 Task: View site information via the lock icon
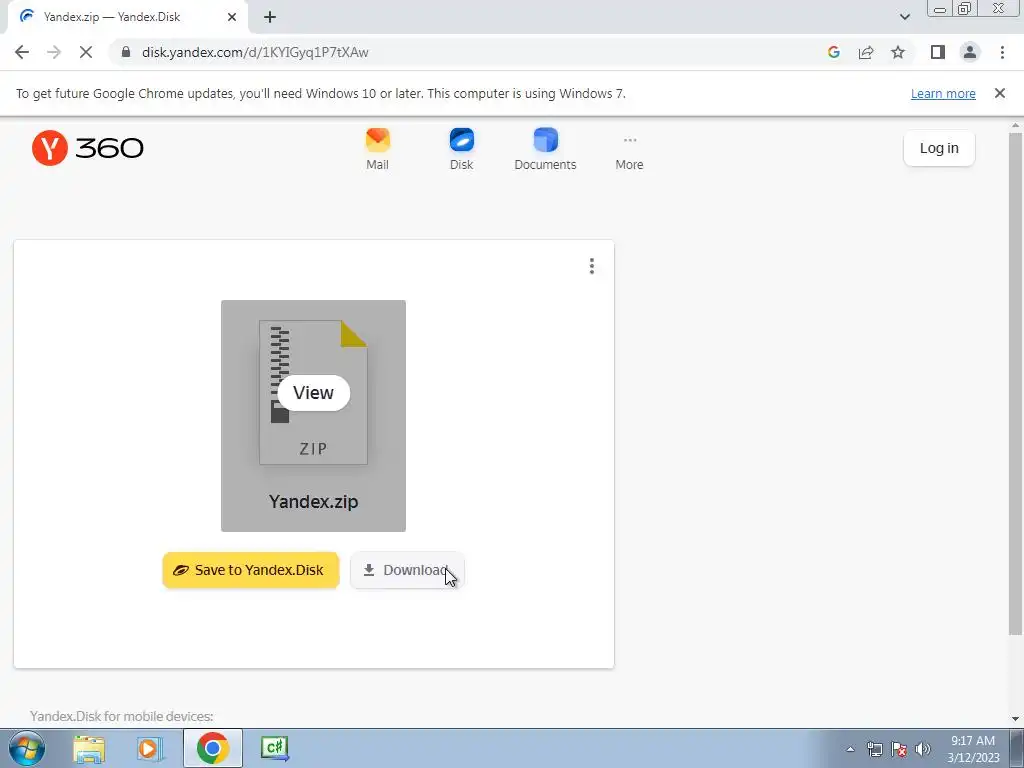click(x=126, y=52)
